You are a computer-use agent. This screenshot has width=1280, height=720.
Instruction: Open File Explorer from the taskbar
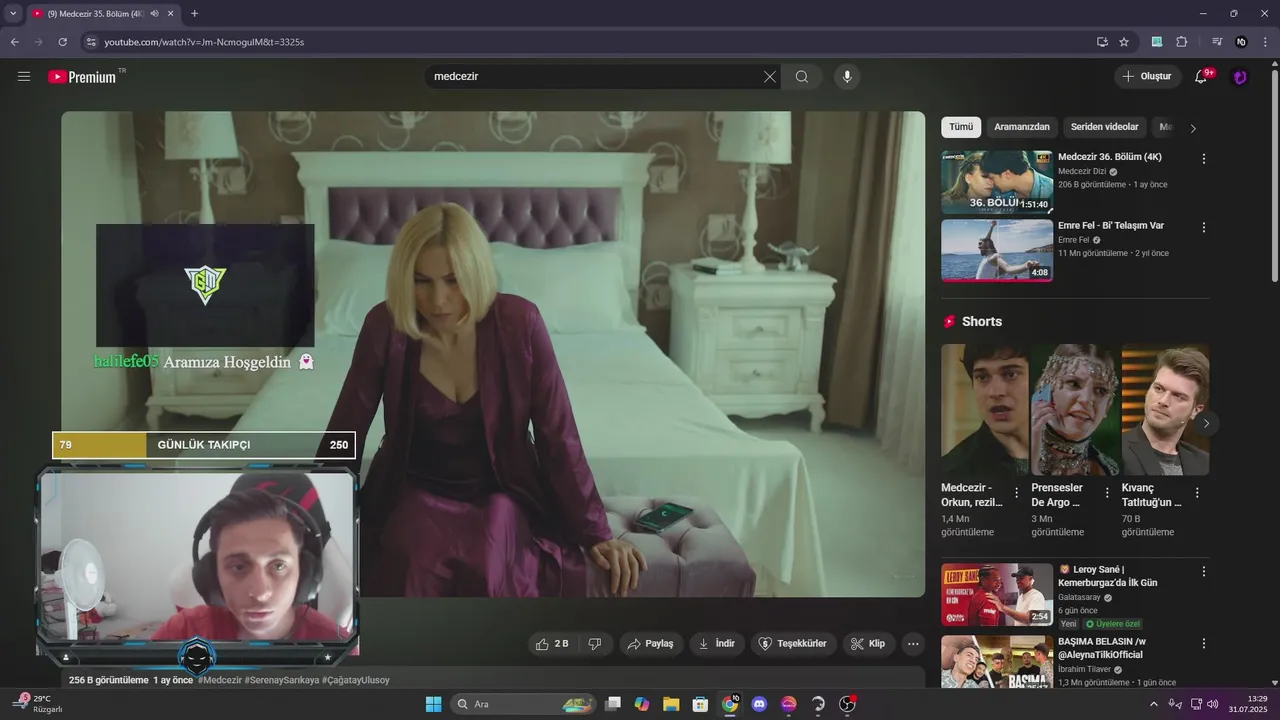pos(671,704)
